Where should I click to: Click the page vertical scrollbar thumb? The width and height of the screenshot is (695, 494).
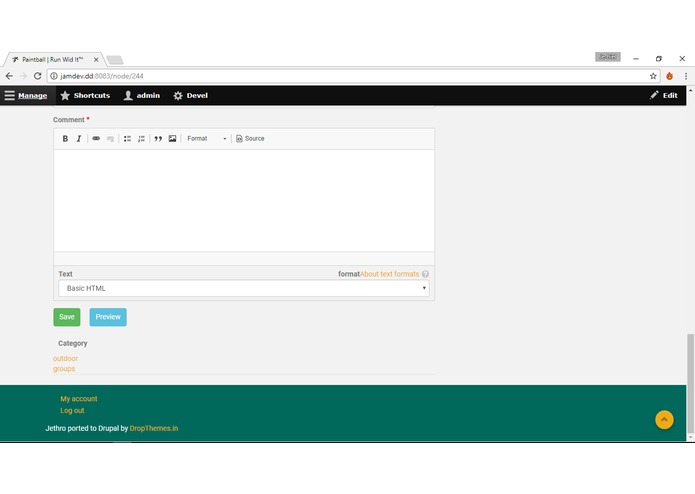coord(690,383)
